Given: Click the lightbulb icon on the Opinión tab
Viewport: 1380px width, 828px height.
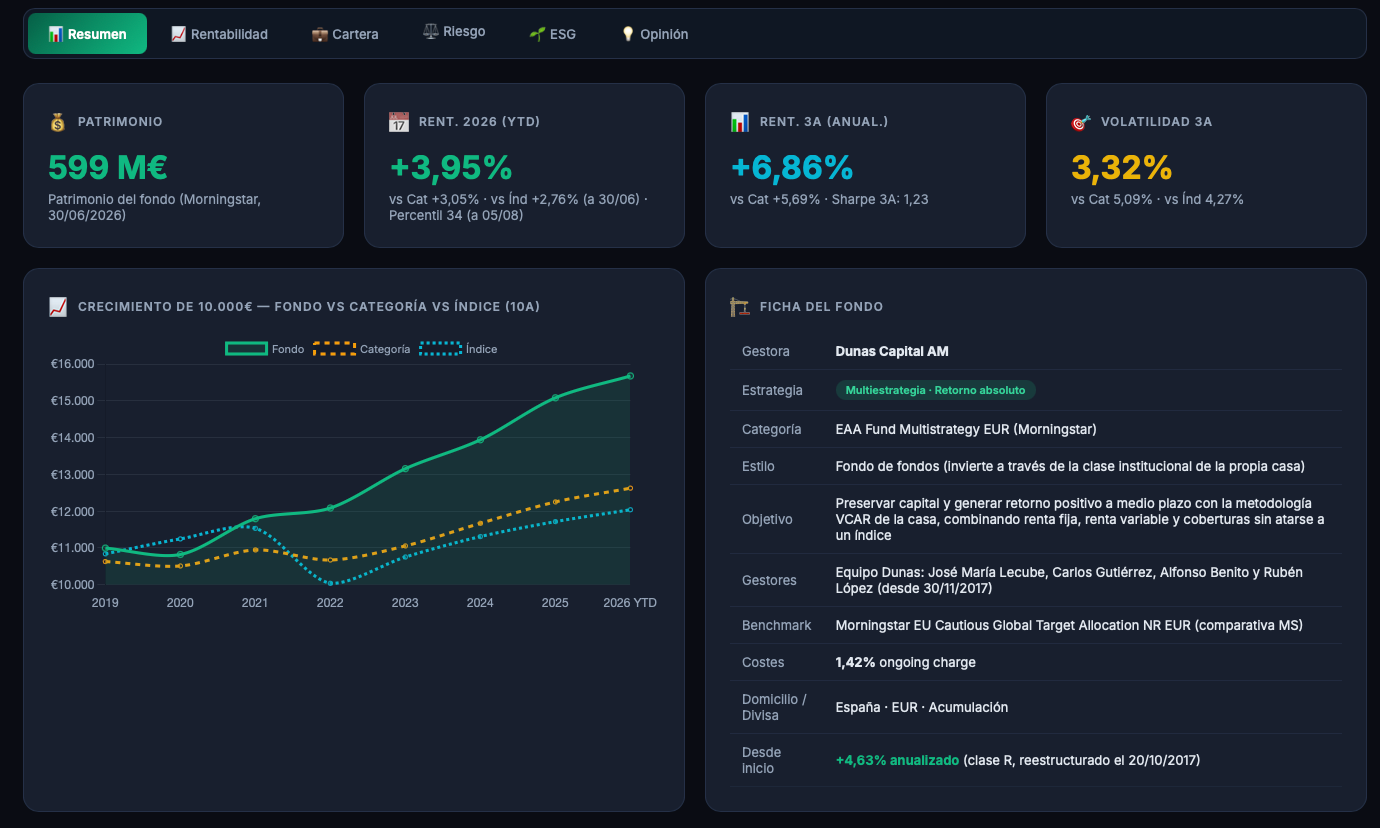Looking at the screenshot, I should (628, 34).
